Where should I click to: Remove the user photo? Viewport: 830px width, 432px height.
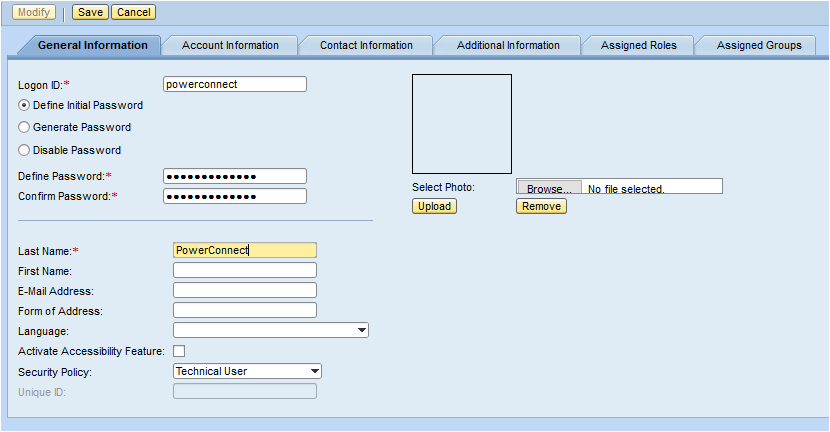click(541, 206)
